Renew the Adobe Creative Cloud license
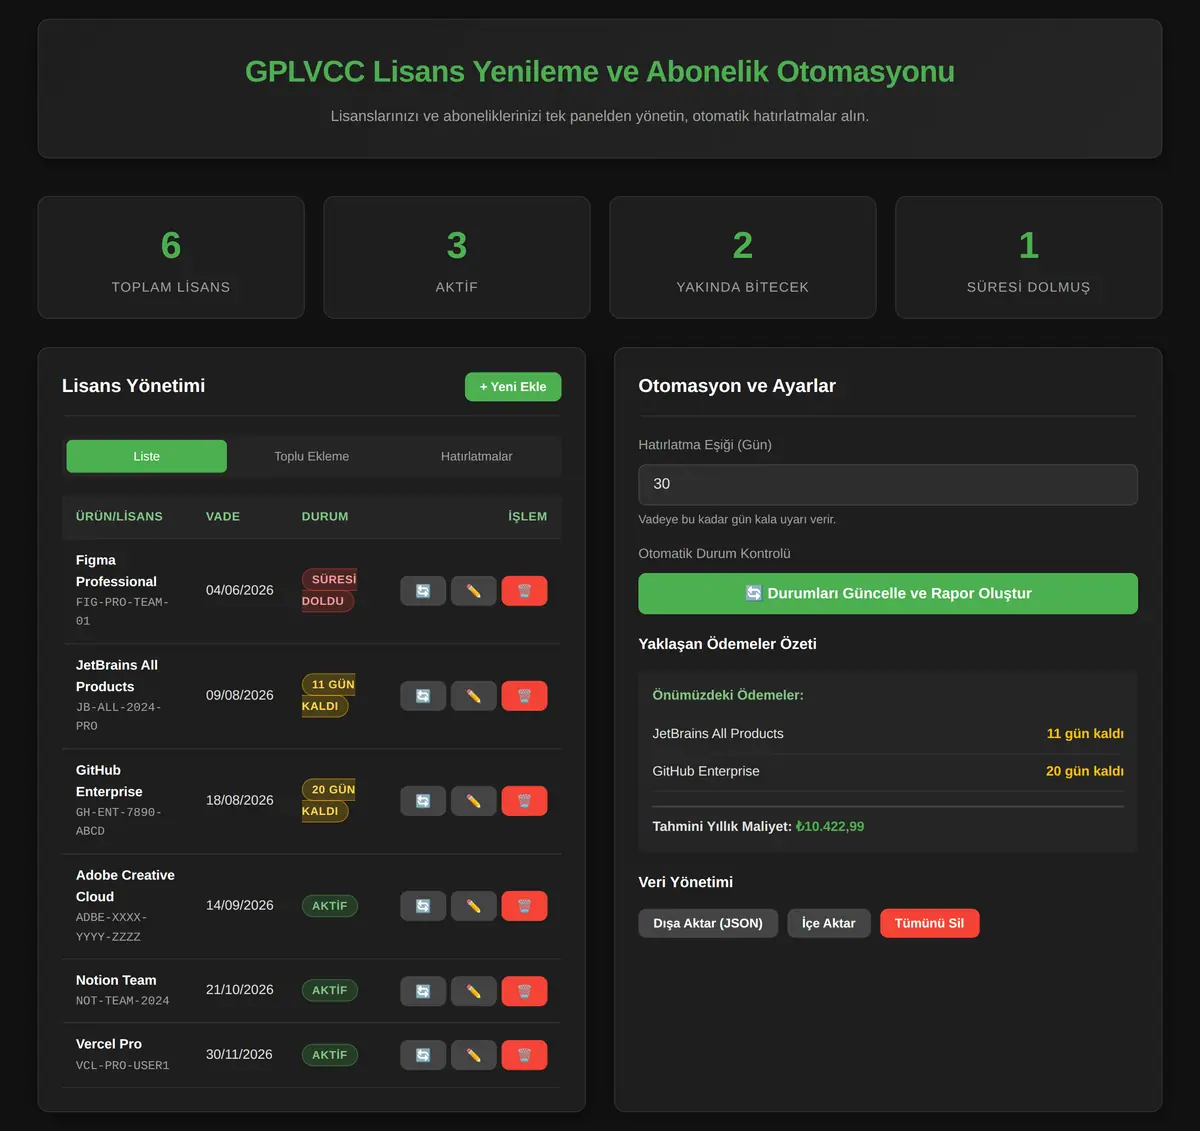 423,906
